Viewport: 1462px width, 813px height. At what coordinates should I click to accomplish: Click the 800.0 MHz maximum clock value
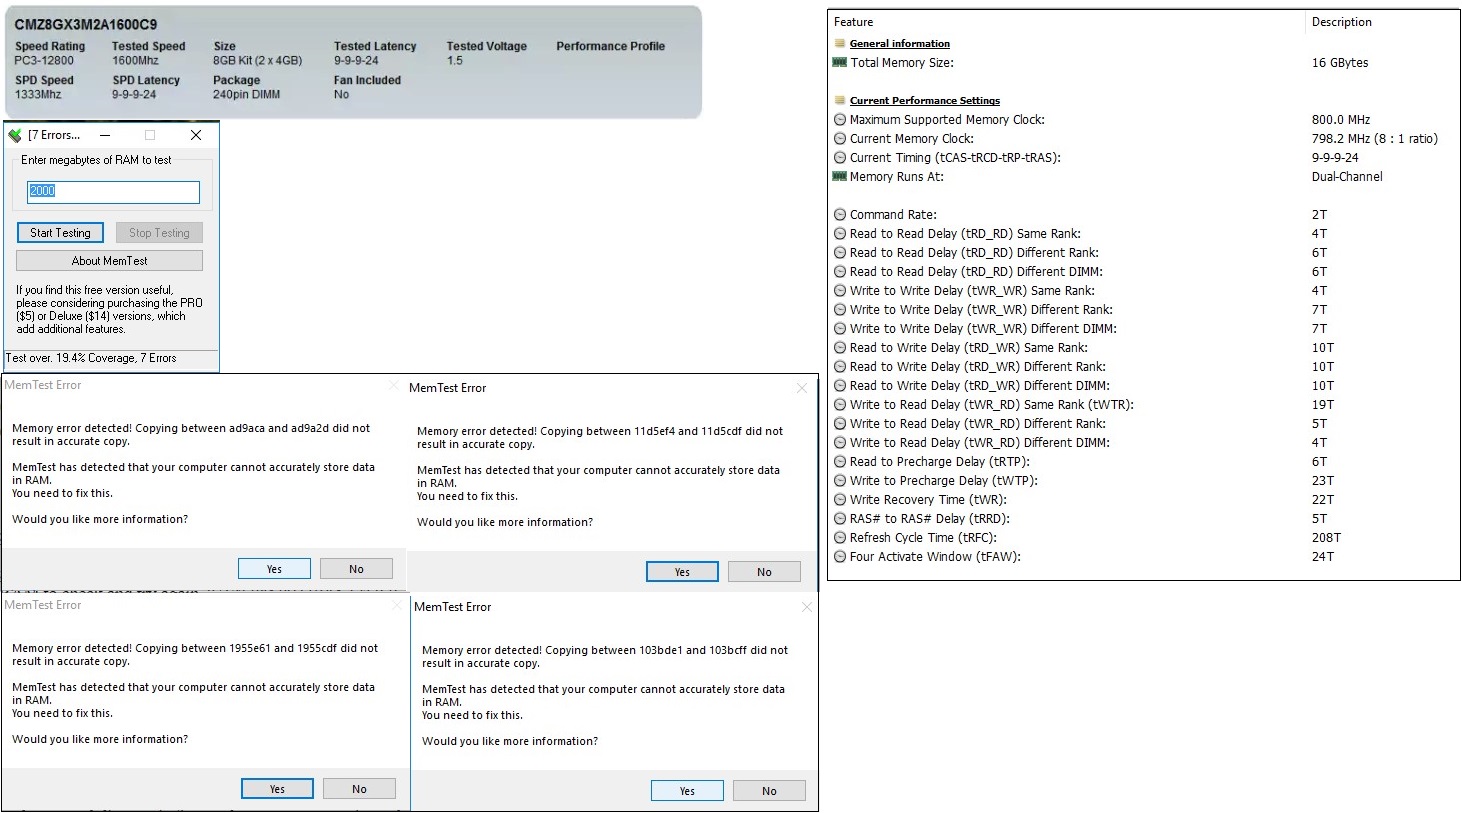[1340, 119]
